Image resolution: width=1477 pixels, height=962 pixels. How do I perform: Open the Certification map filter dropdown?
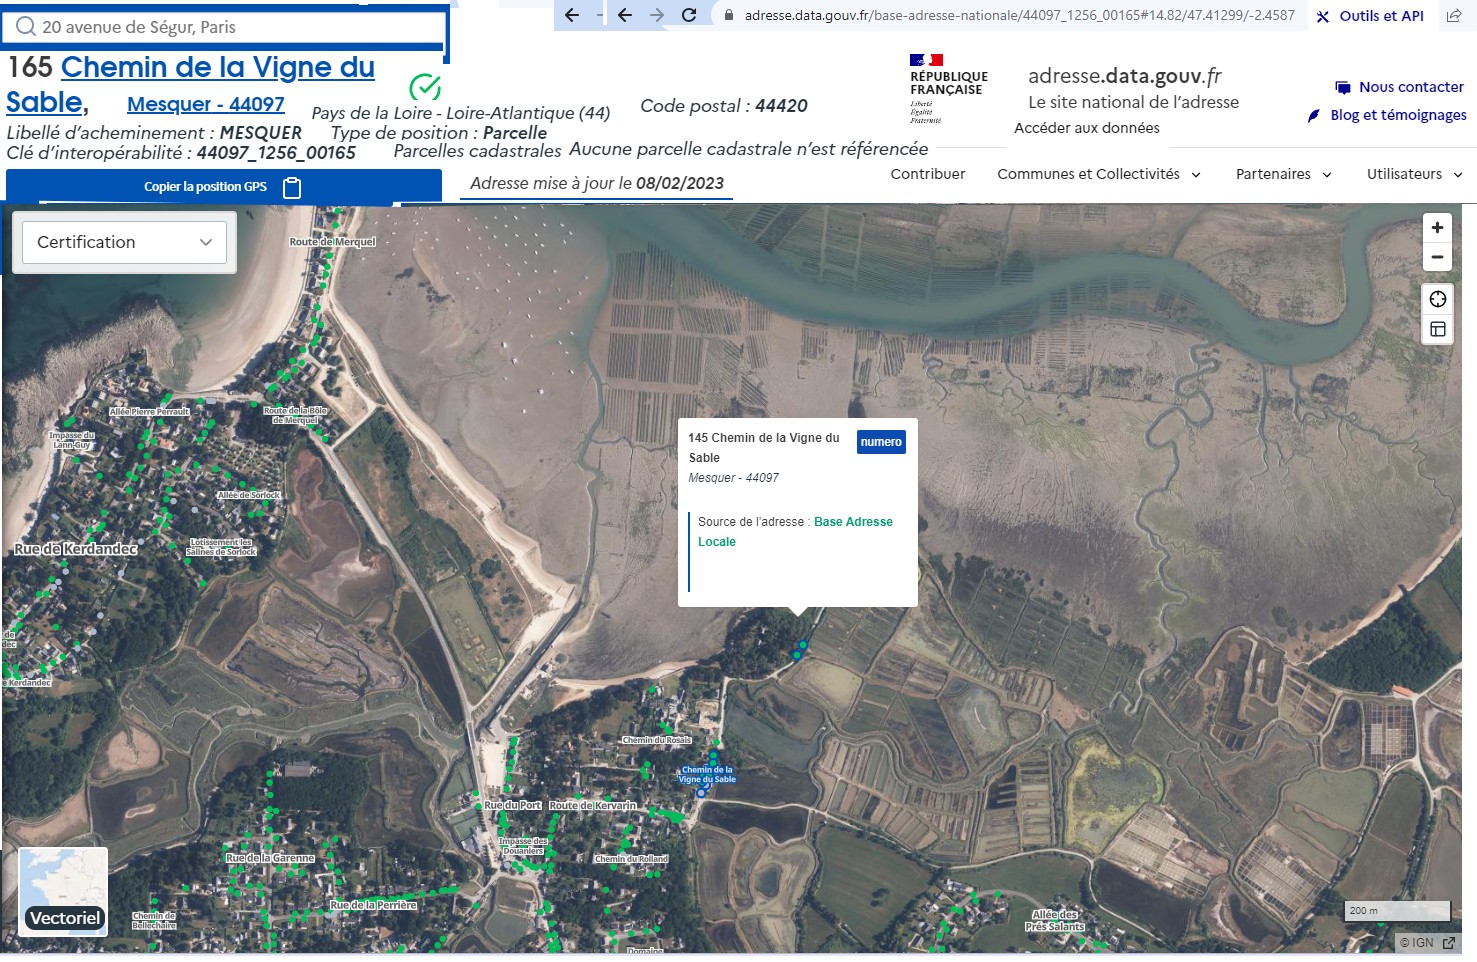coord(125,242)
